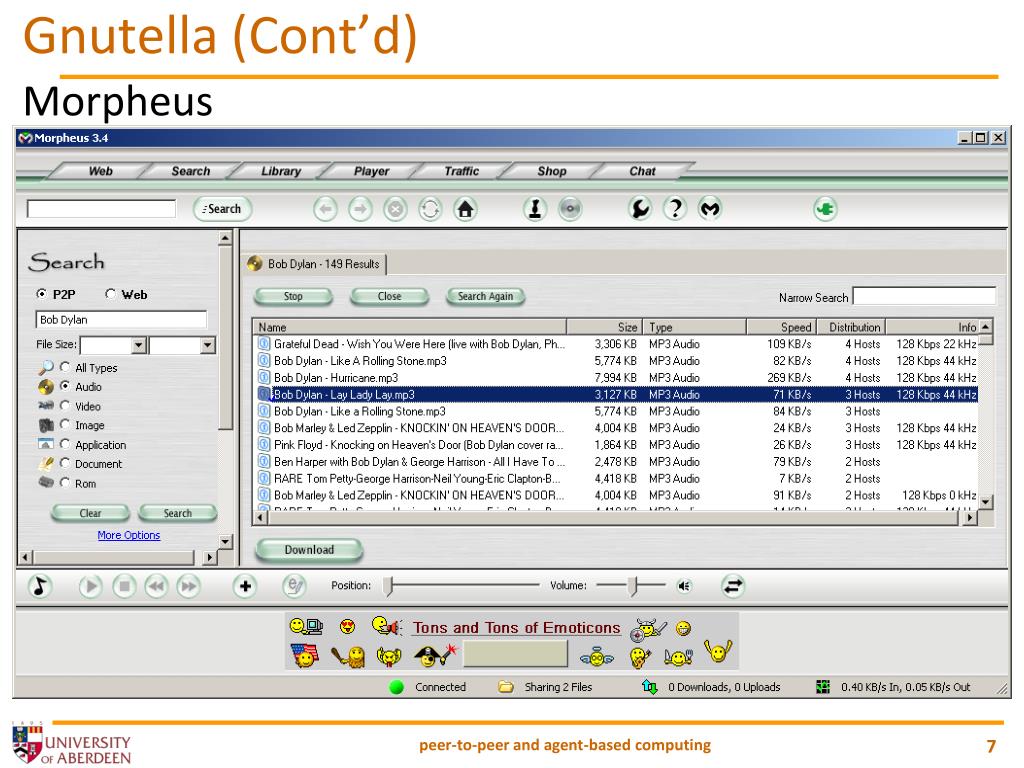This screenshot has width=1024, height=768.
Task: Click the bandwidth network status icon
Action: (x=823, y=687)
